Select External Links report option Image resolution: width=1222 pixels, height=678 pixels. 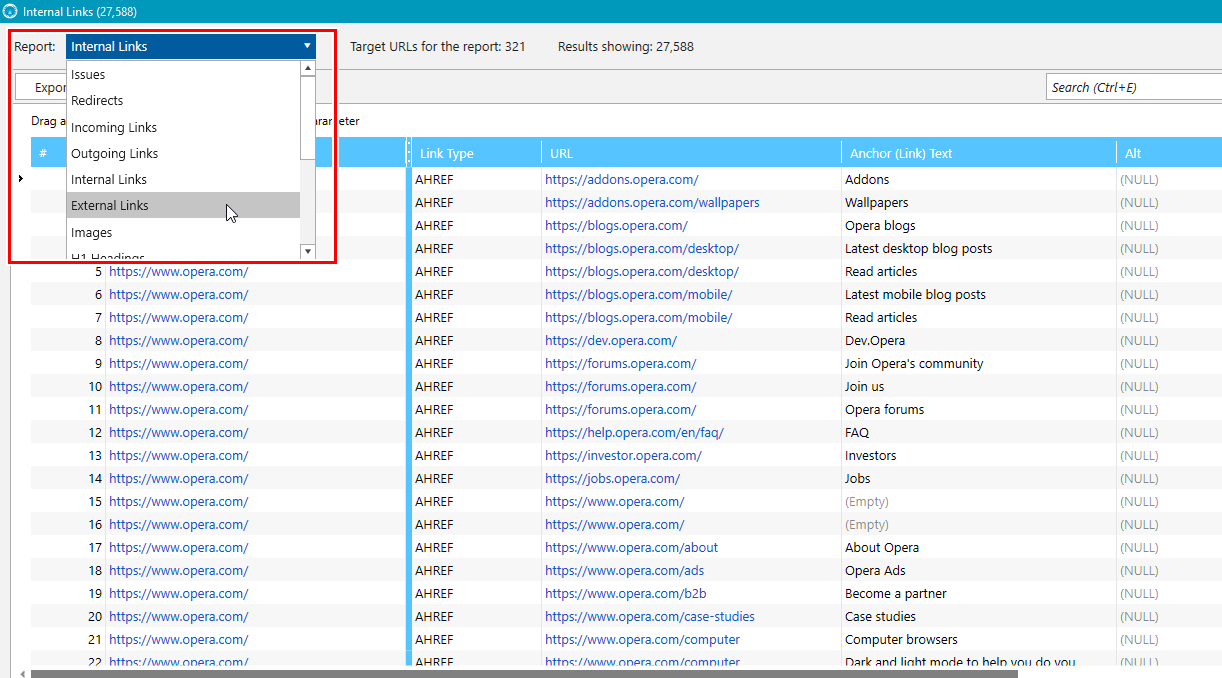[x=183, y=205]
